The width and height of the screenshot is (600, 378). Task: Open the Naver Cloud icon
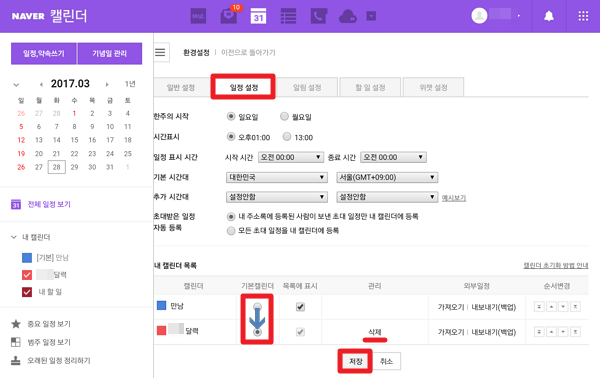[x=348, y=16]
